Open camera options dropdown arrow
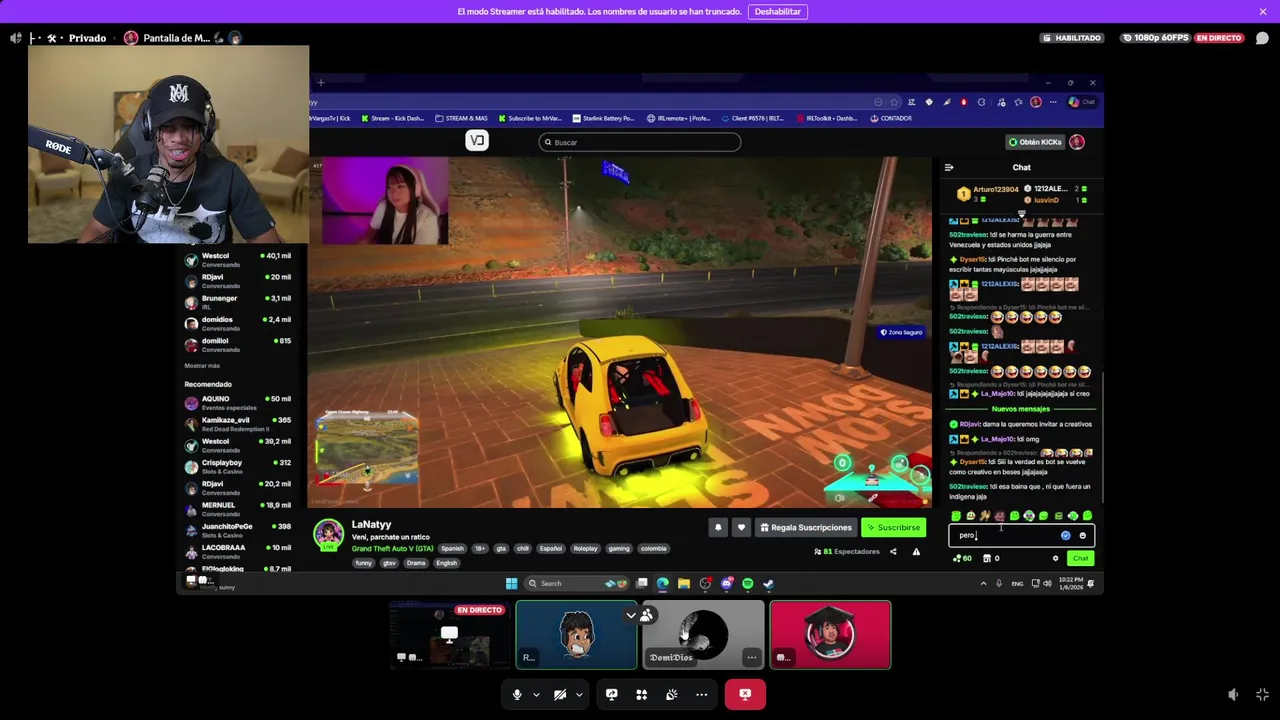 579,694
